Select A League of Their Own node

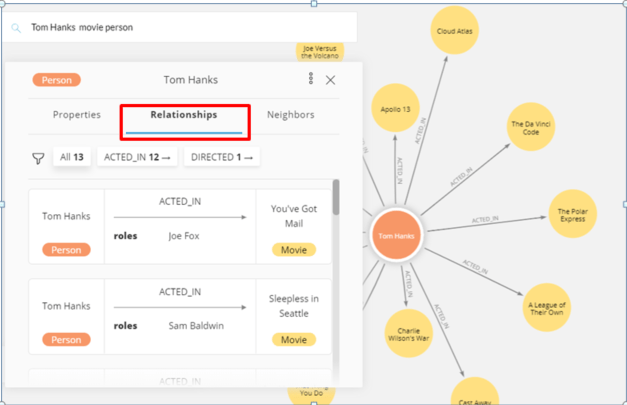pyautogui.click(x=547, y=308)
